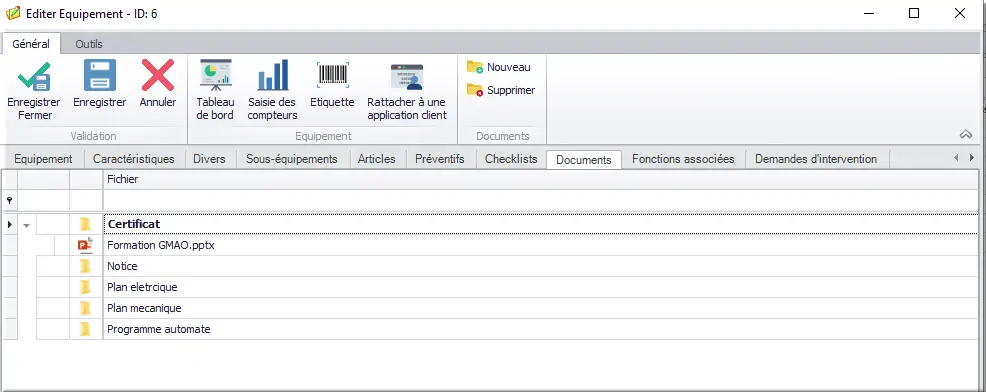Open the Checklists tab
This screenshot has height=392, width=986.
[511, 159]
